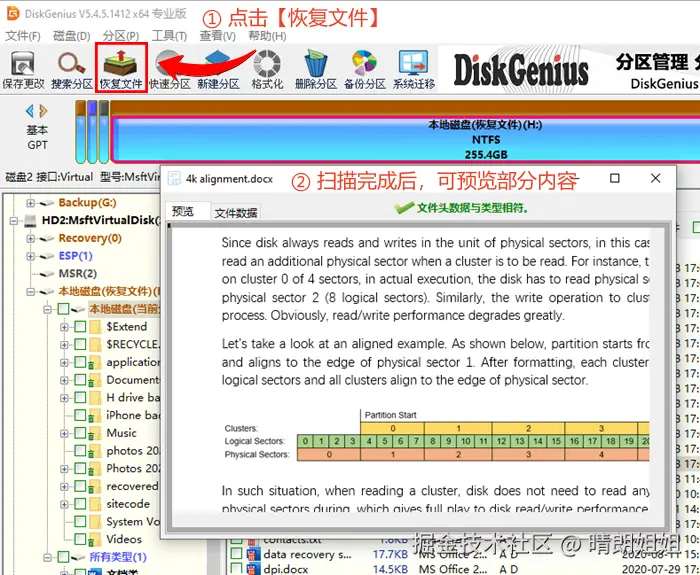
Task: Close the 4k alignment.docx preview window
Action: (655, 178)
